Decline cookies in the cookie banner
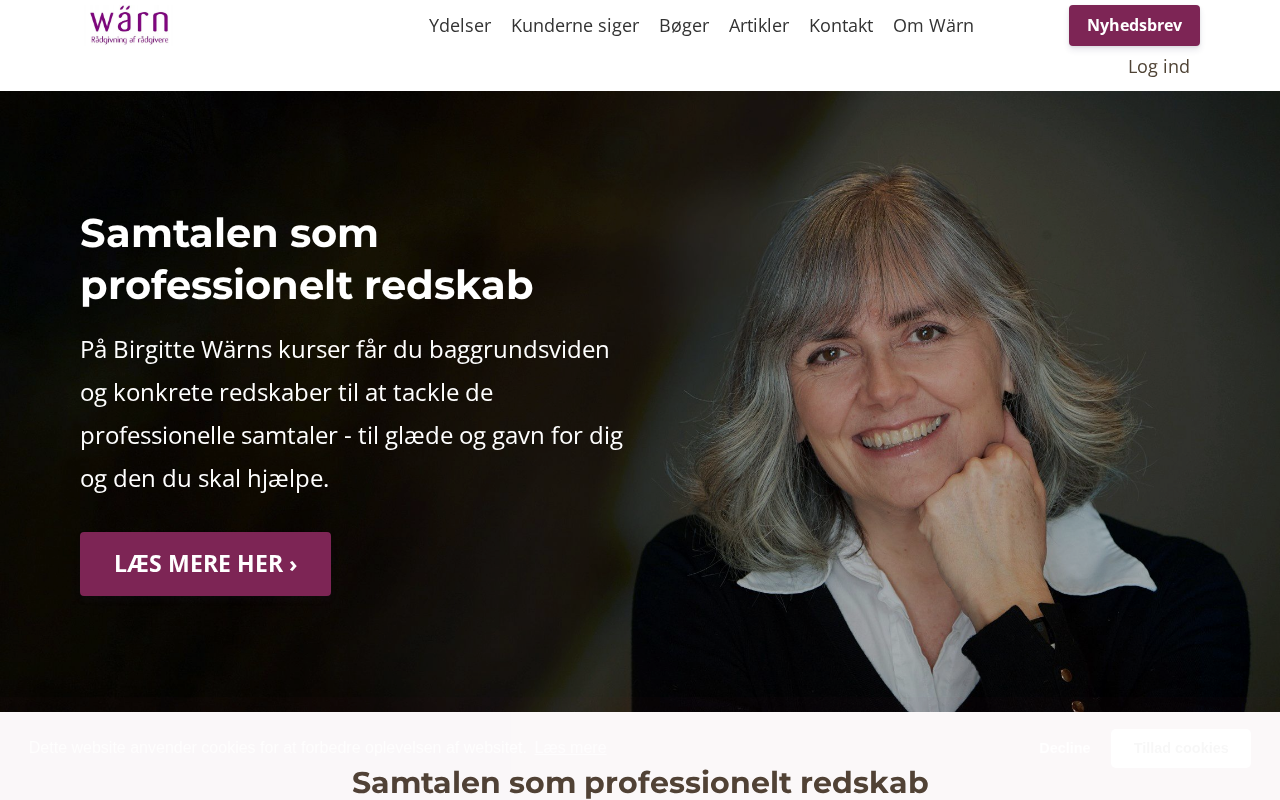 tap(1064, 748)
